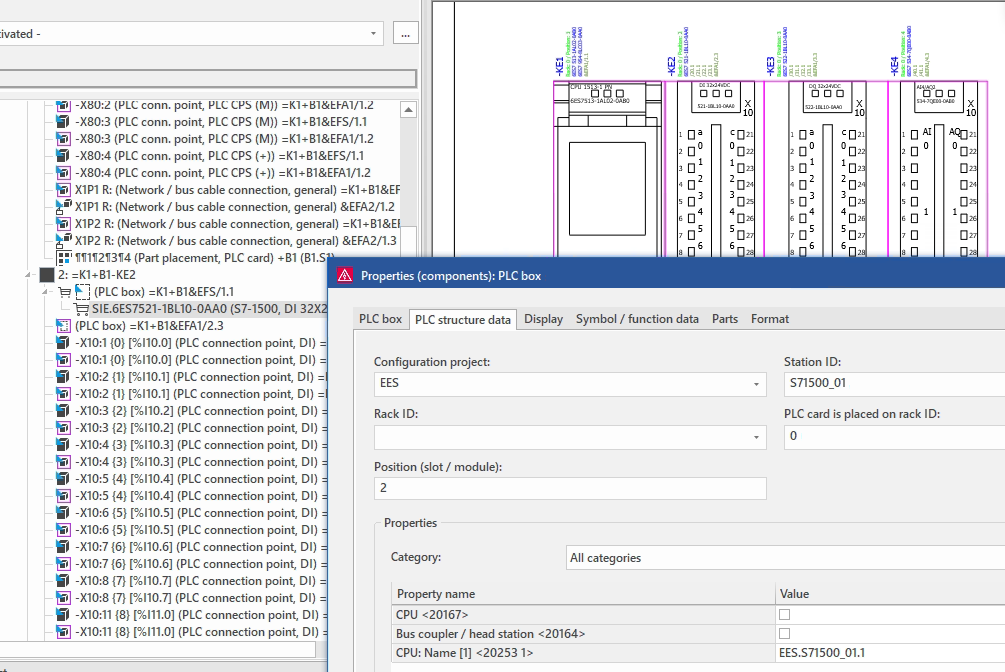Click the Position (slot / module) input field
This screenshot has height=672, width=1005.
click(570, 488)
